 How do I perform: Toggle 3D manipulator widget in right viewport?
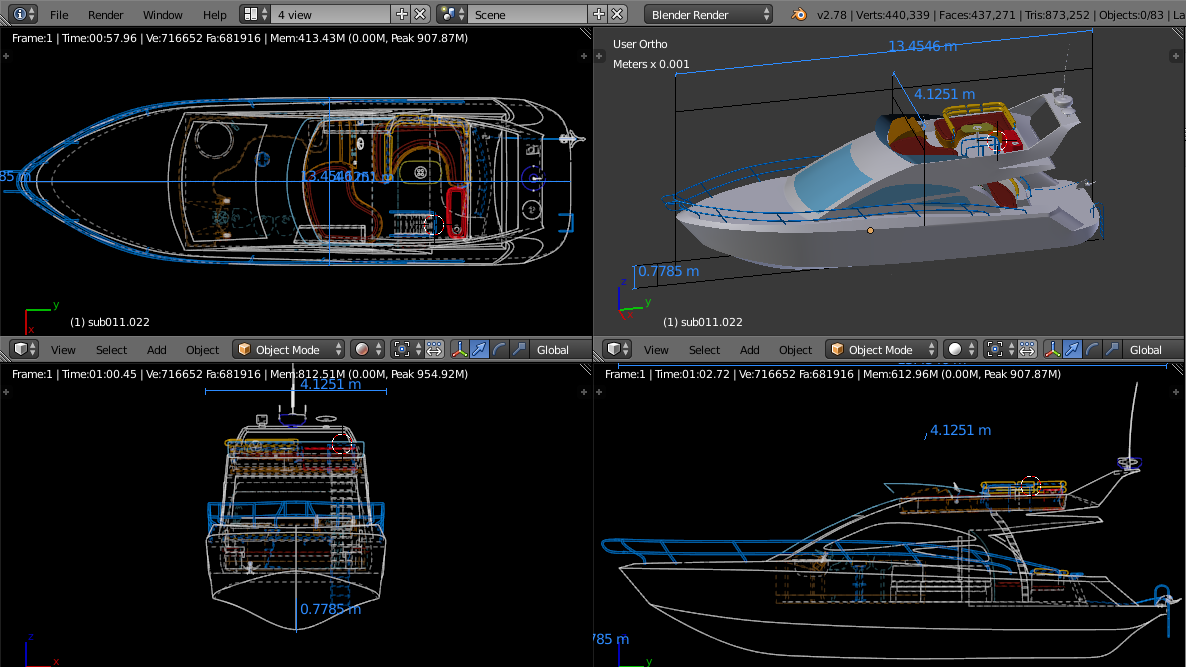[x=1052, y=349]
